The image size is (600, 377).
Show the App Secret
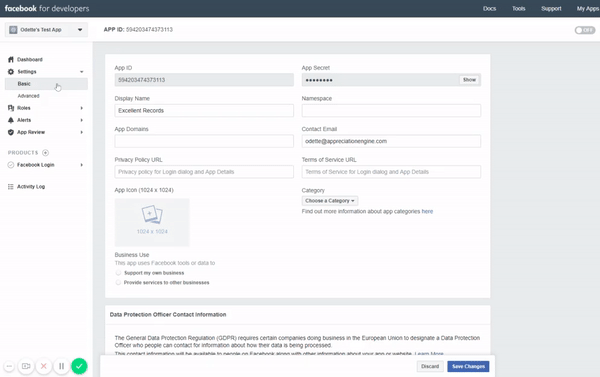[469, 80]
